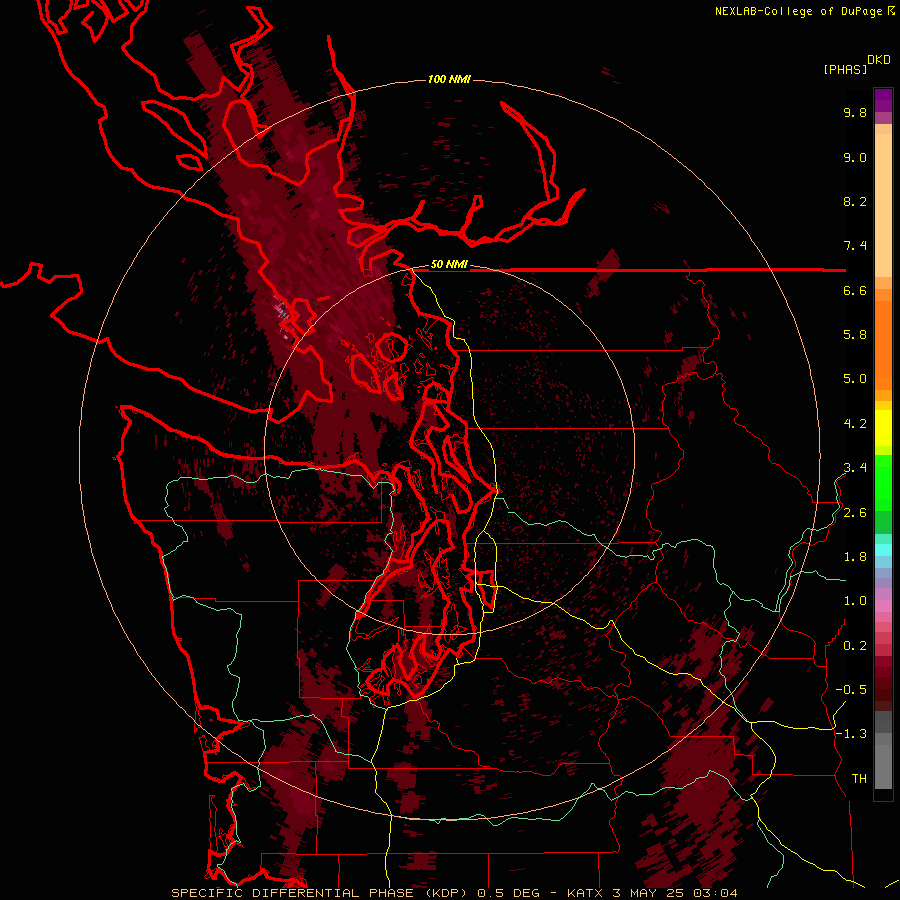The height and width of the screenshot is (900, 900).
Task: Click the DKD legend title
Action: [x=878, y=60]
